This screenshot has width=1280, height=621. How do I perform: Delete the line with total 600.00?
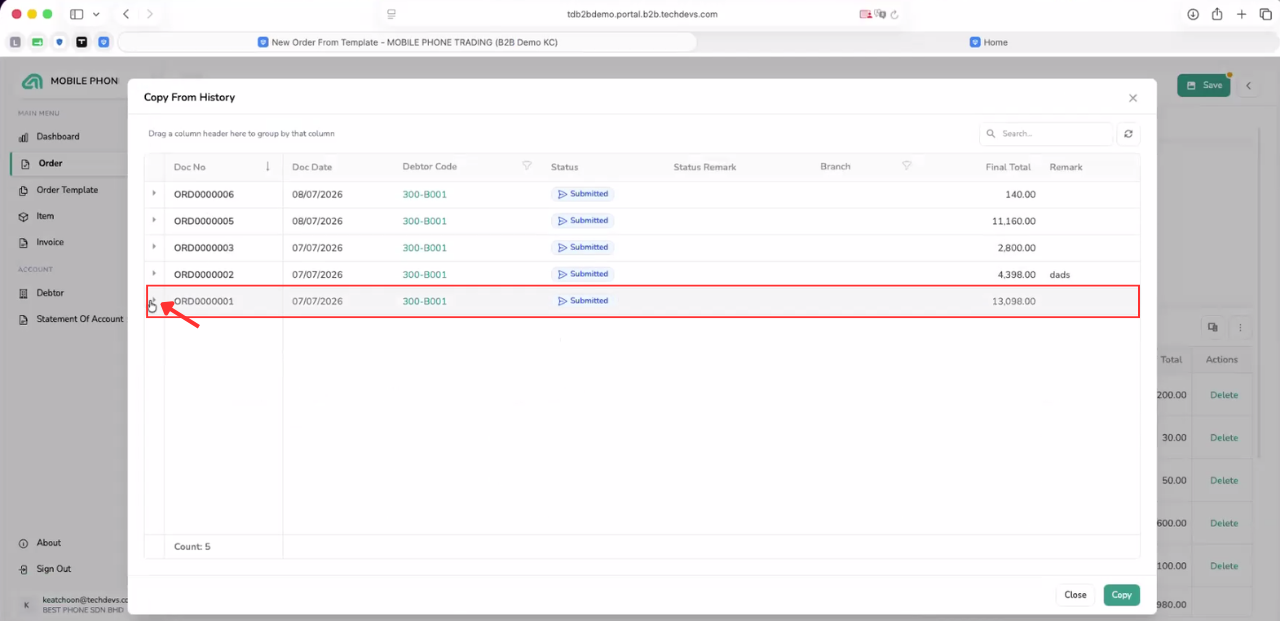tap(1224, 523)
